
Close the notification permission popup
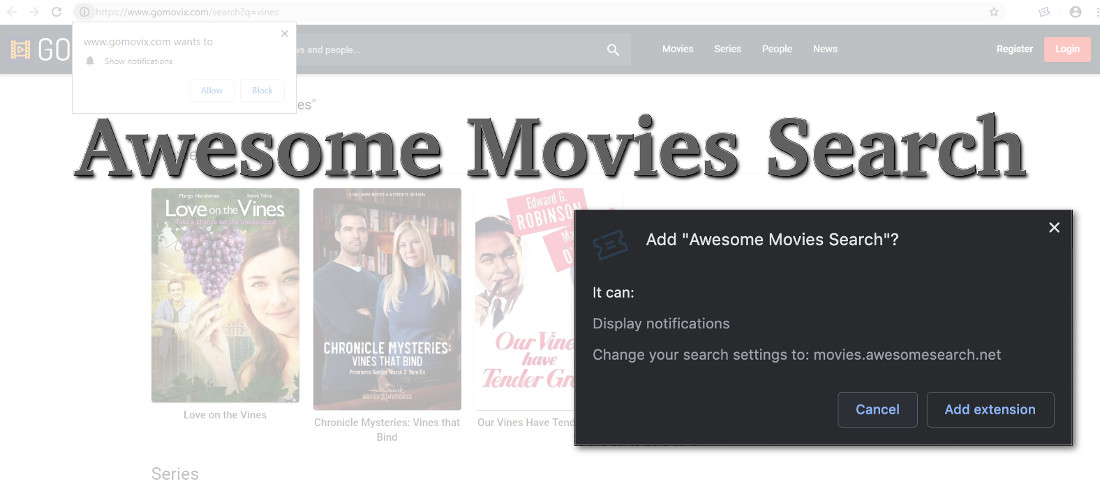pyautogui.click(x=284, y=33)
